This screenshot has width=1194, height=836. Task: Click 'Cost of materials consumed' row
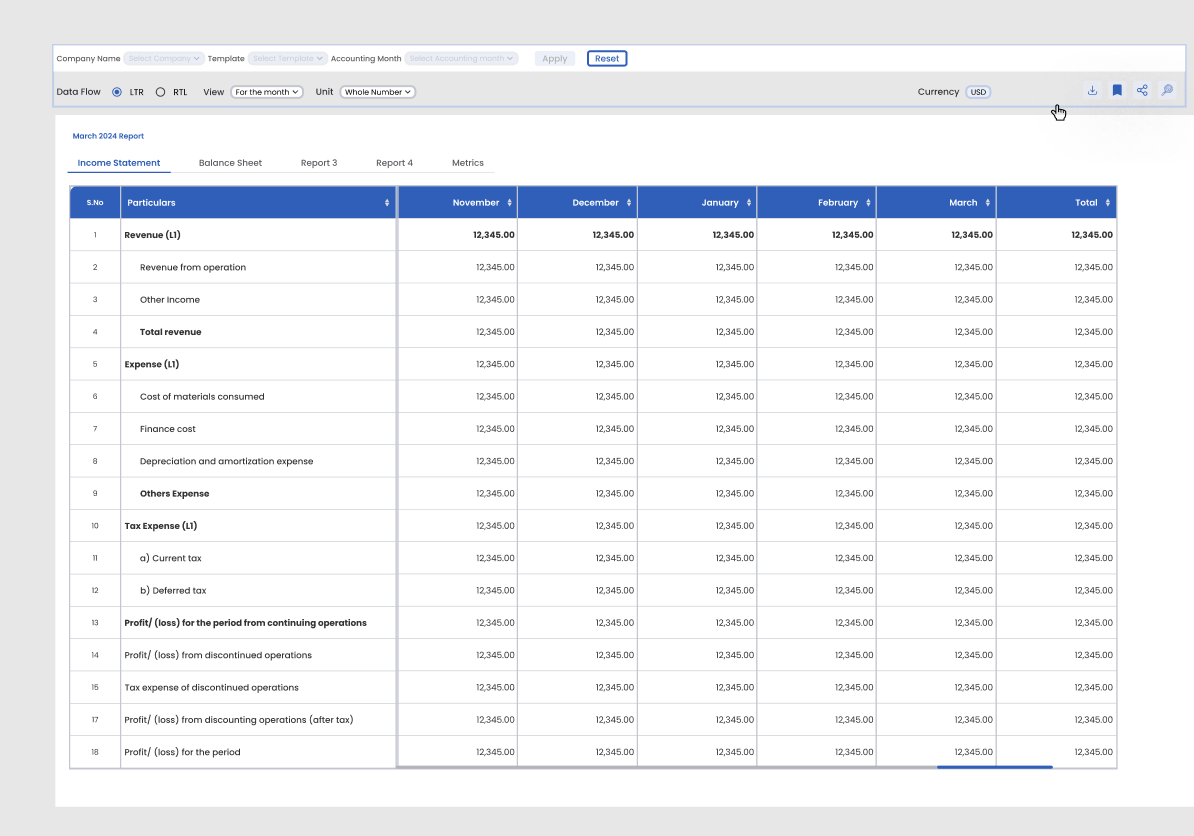pos(202,397)
